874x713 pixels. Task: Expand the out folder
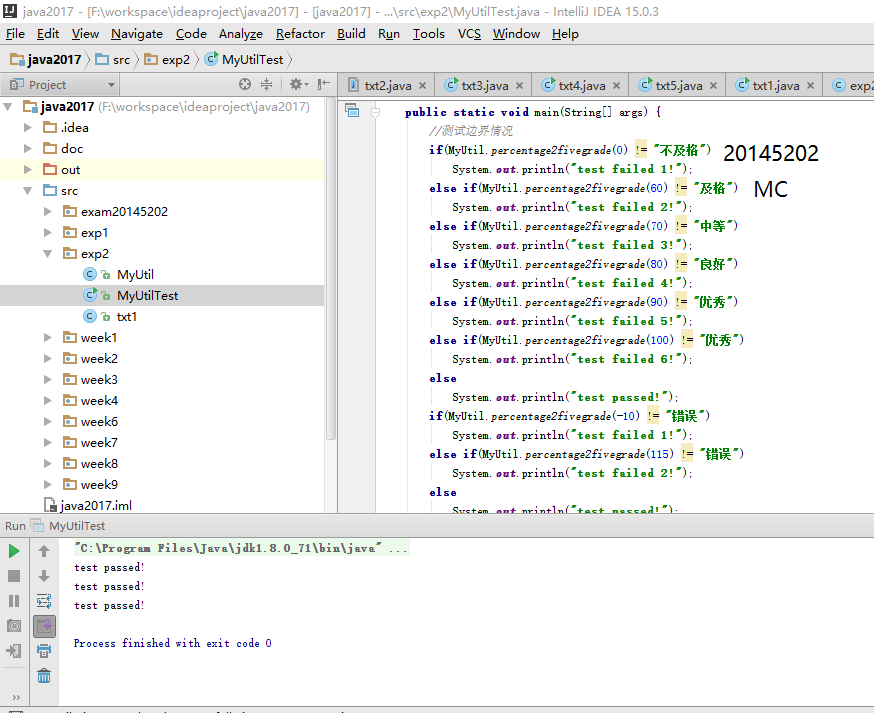pos(27,169)
